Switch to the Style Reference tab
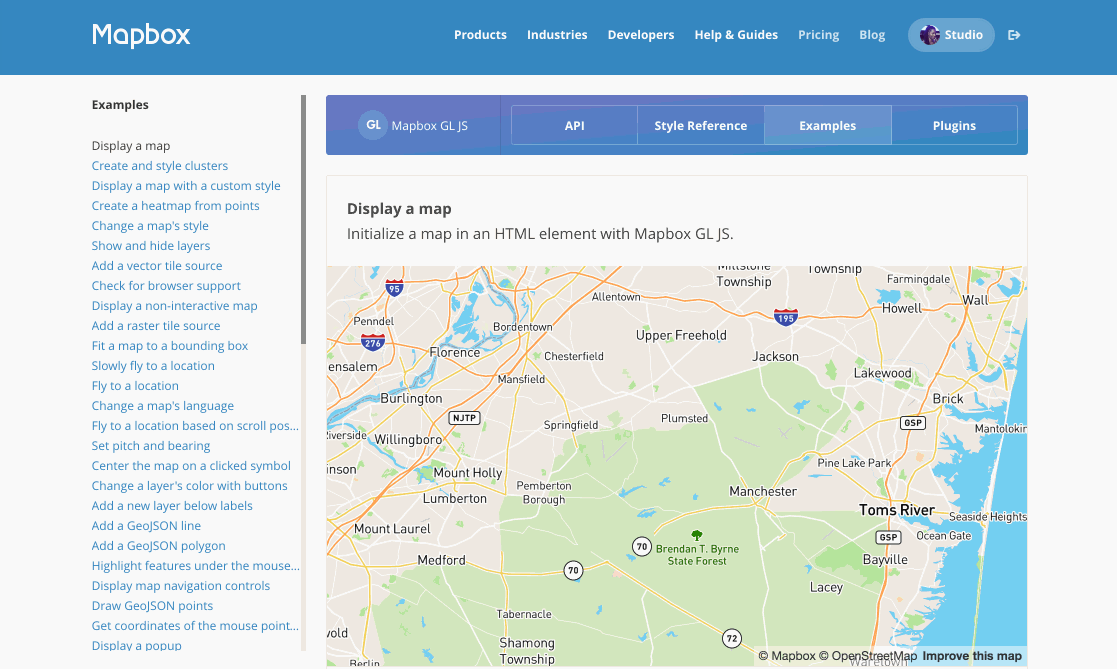The width and height of the screenshot is (1117, 669). 701,125
